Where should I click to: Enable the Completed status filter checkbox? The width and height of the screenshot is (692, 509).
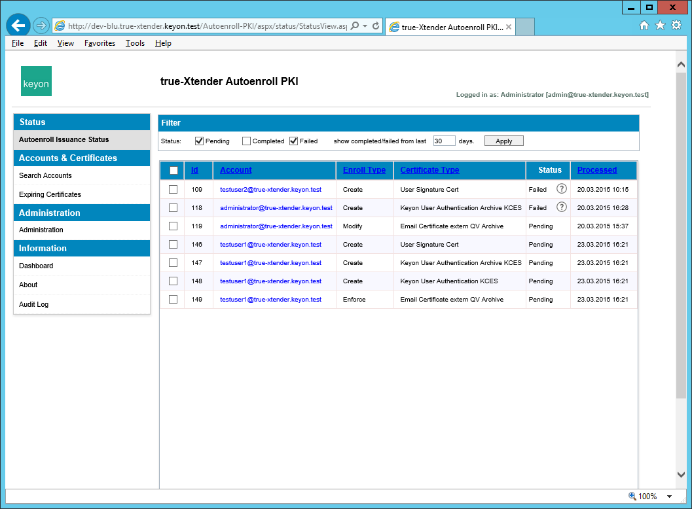[x=246, y=141]
